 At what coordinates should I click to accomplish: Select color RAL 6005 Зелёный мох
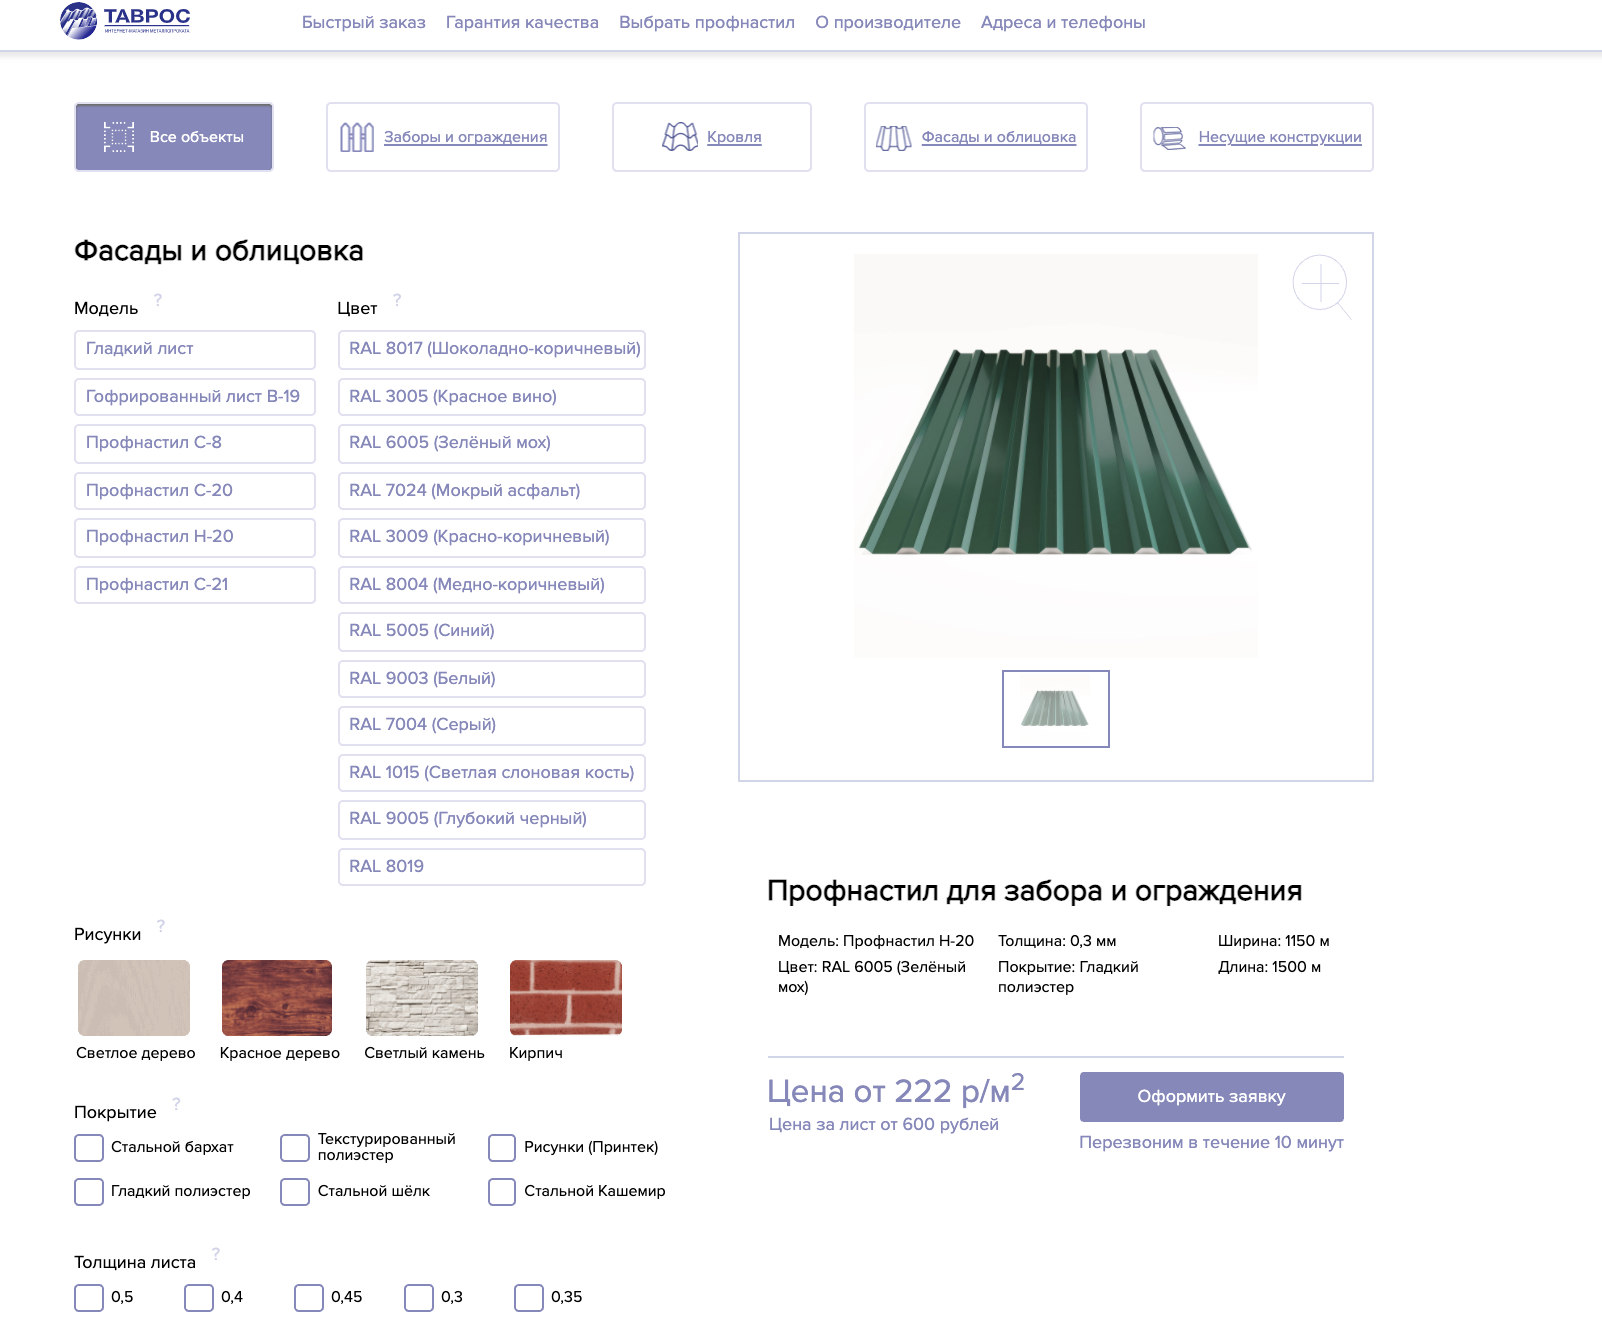pyautogui.click(x=492, y=443)
